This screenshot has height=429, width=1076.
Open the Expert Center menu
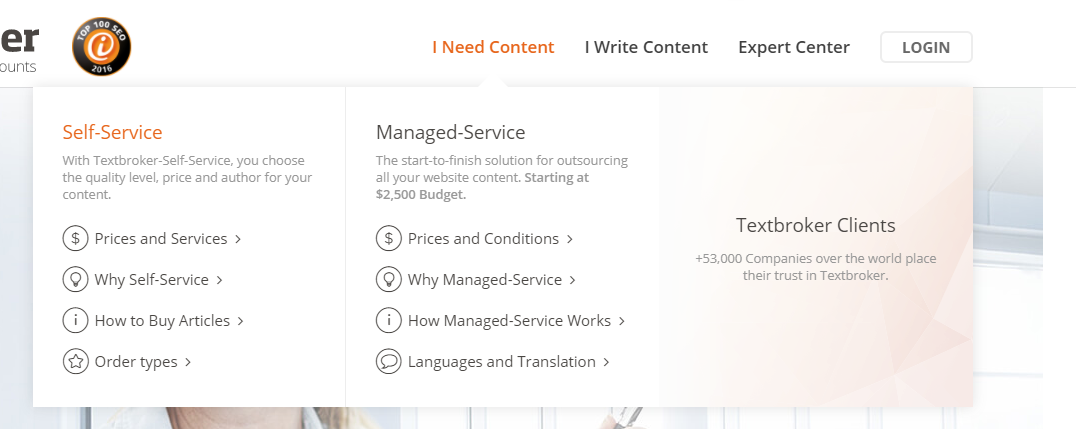[x=794, y=47]
